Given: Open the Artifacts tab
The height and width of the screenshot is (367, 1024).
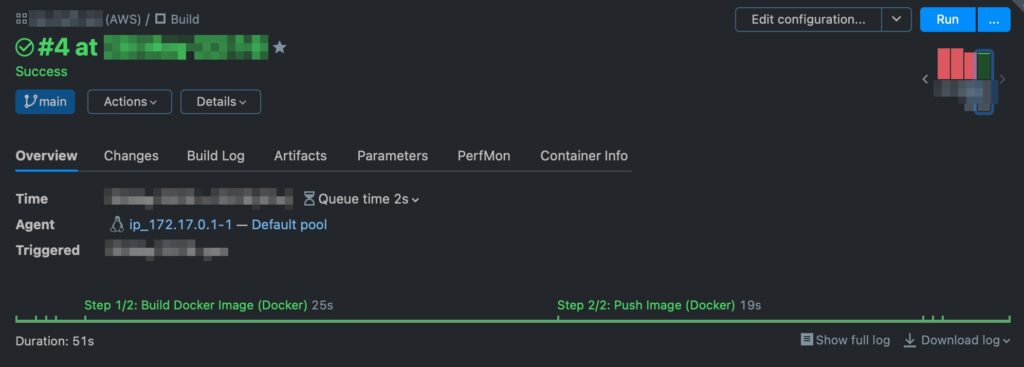Looking at the screenshot, I should pyautogui.click(x=300, y=156).
